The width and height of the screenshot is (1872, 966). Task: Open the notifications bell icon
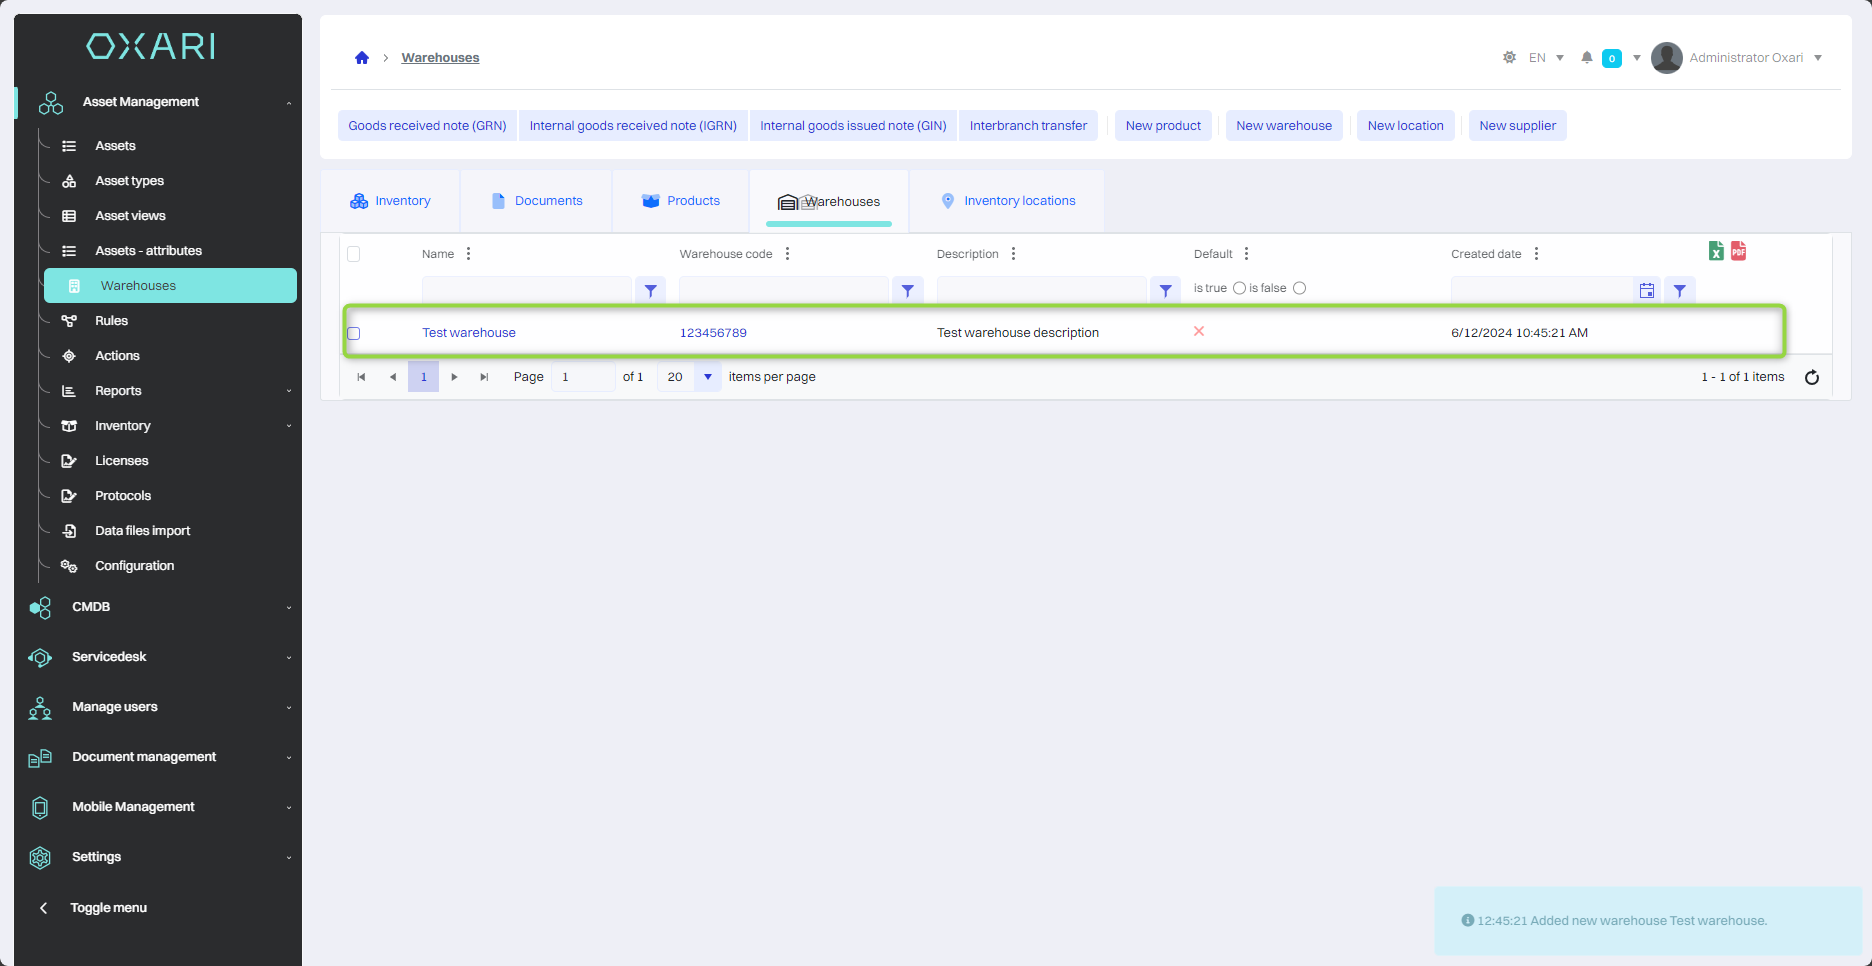(1586, 58)
